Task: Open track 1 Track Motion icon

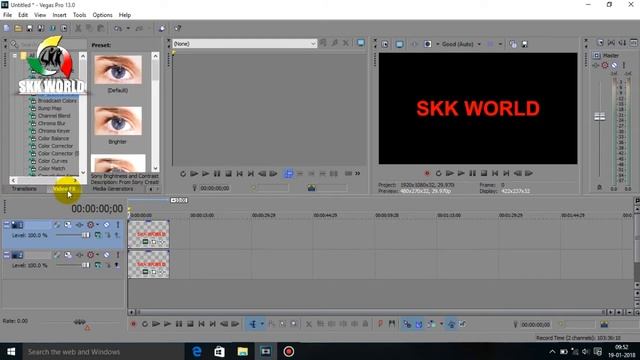Action: coord(68,224)
